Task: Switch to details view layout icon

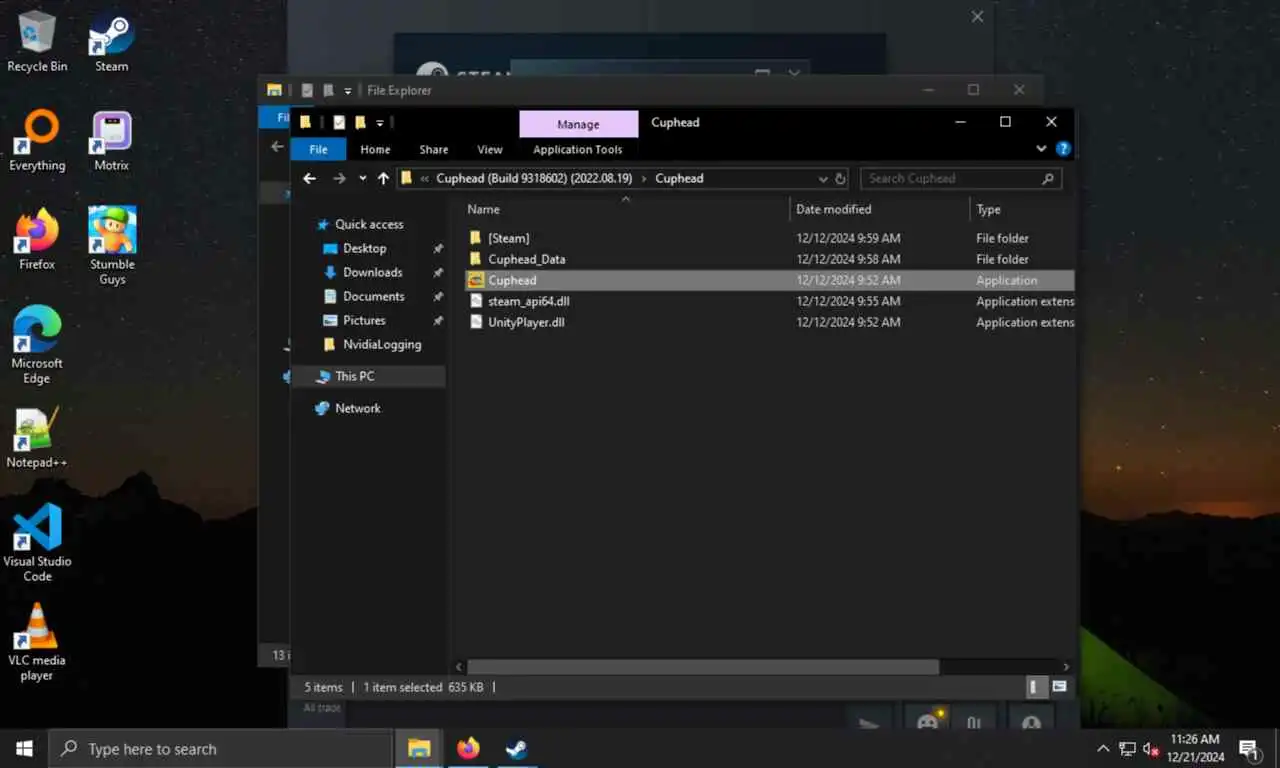Action: pyautogui.click(x=1037, y=687)
